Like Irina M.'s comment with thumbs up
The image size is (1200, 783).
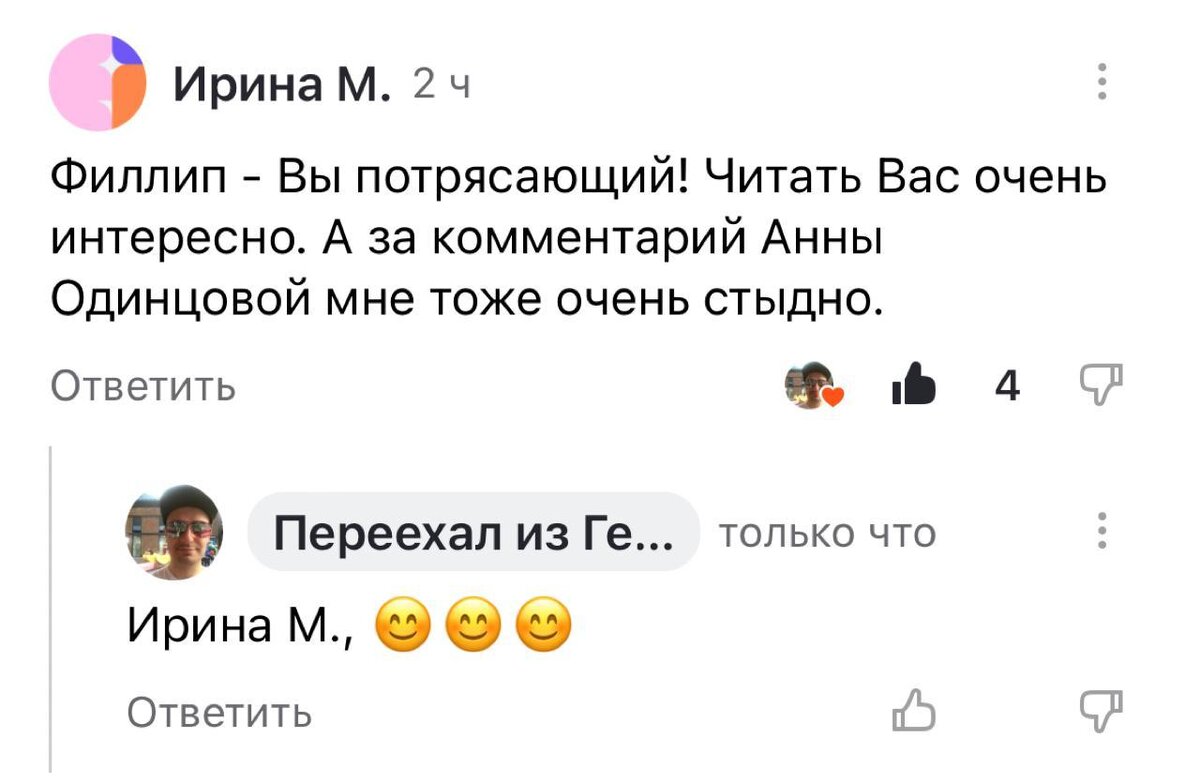(913, 385)
